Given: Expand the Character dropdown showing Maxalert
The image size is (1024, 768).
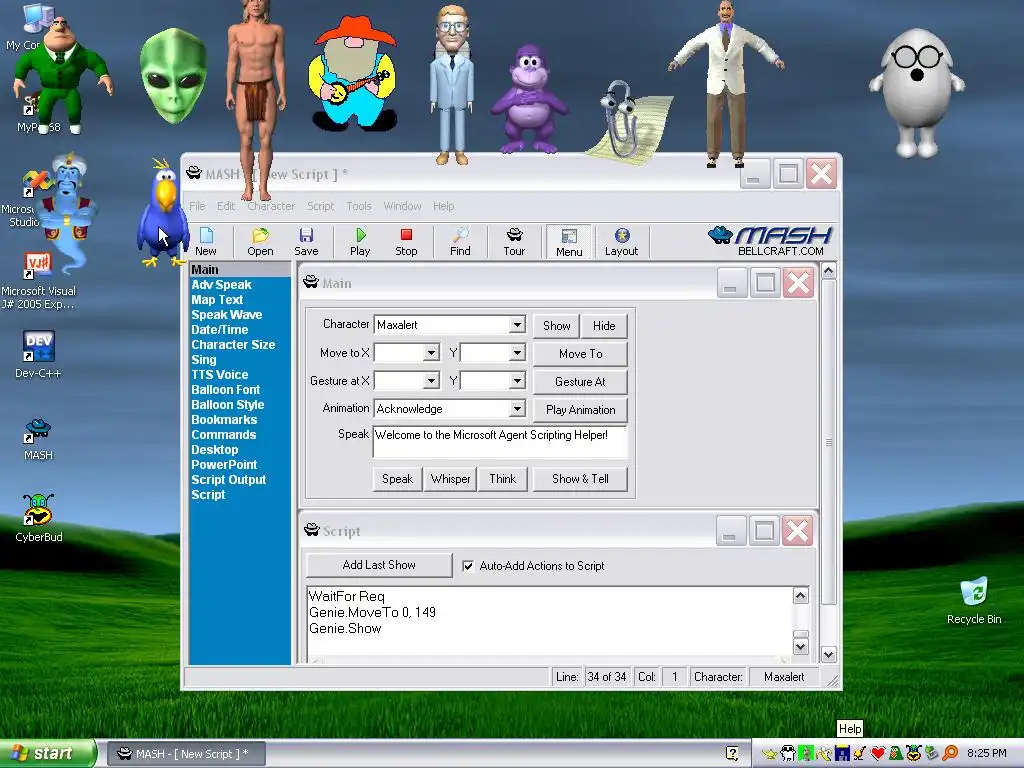Looking at the screenshot, I should (x=517, y=325).
